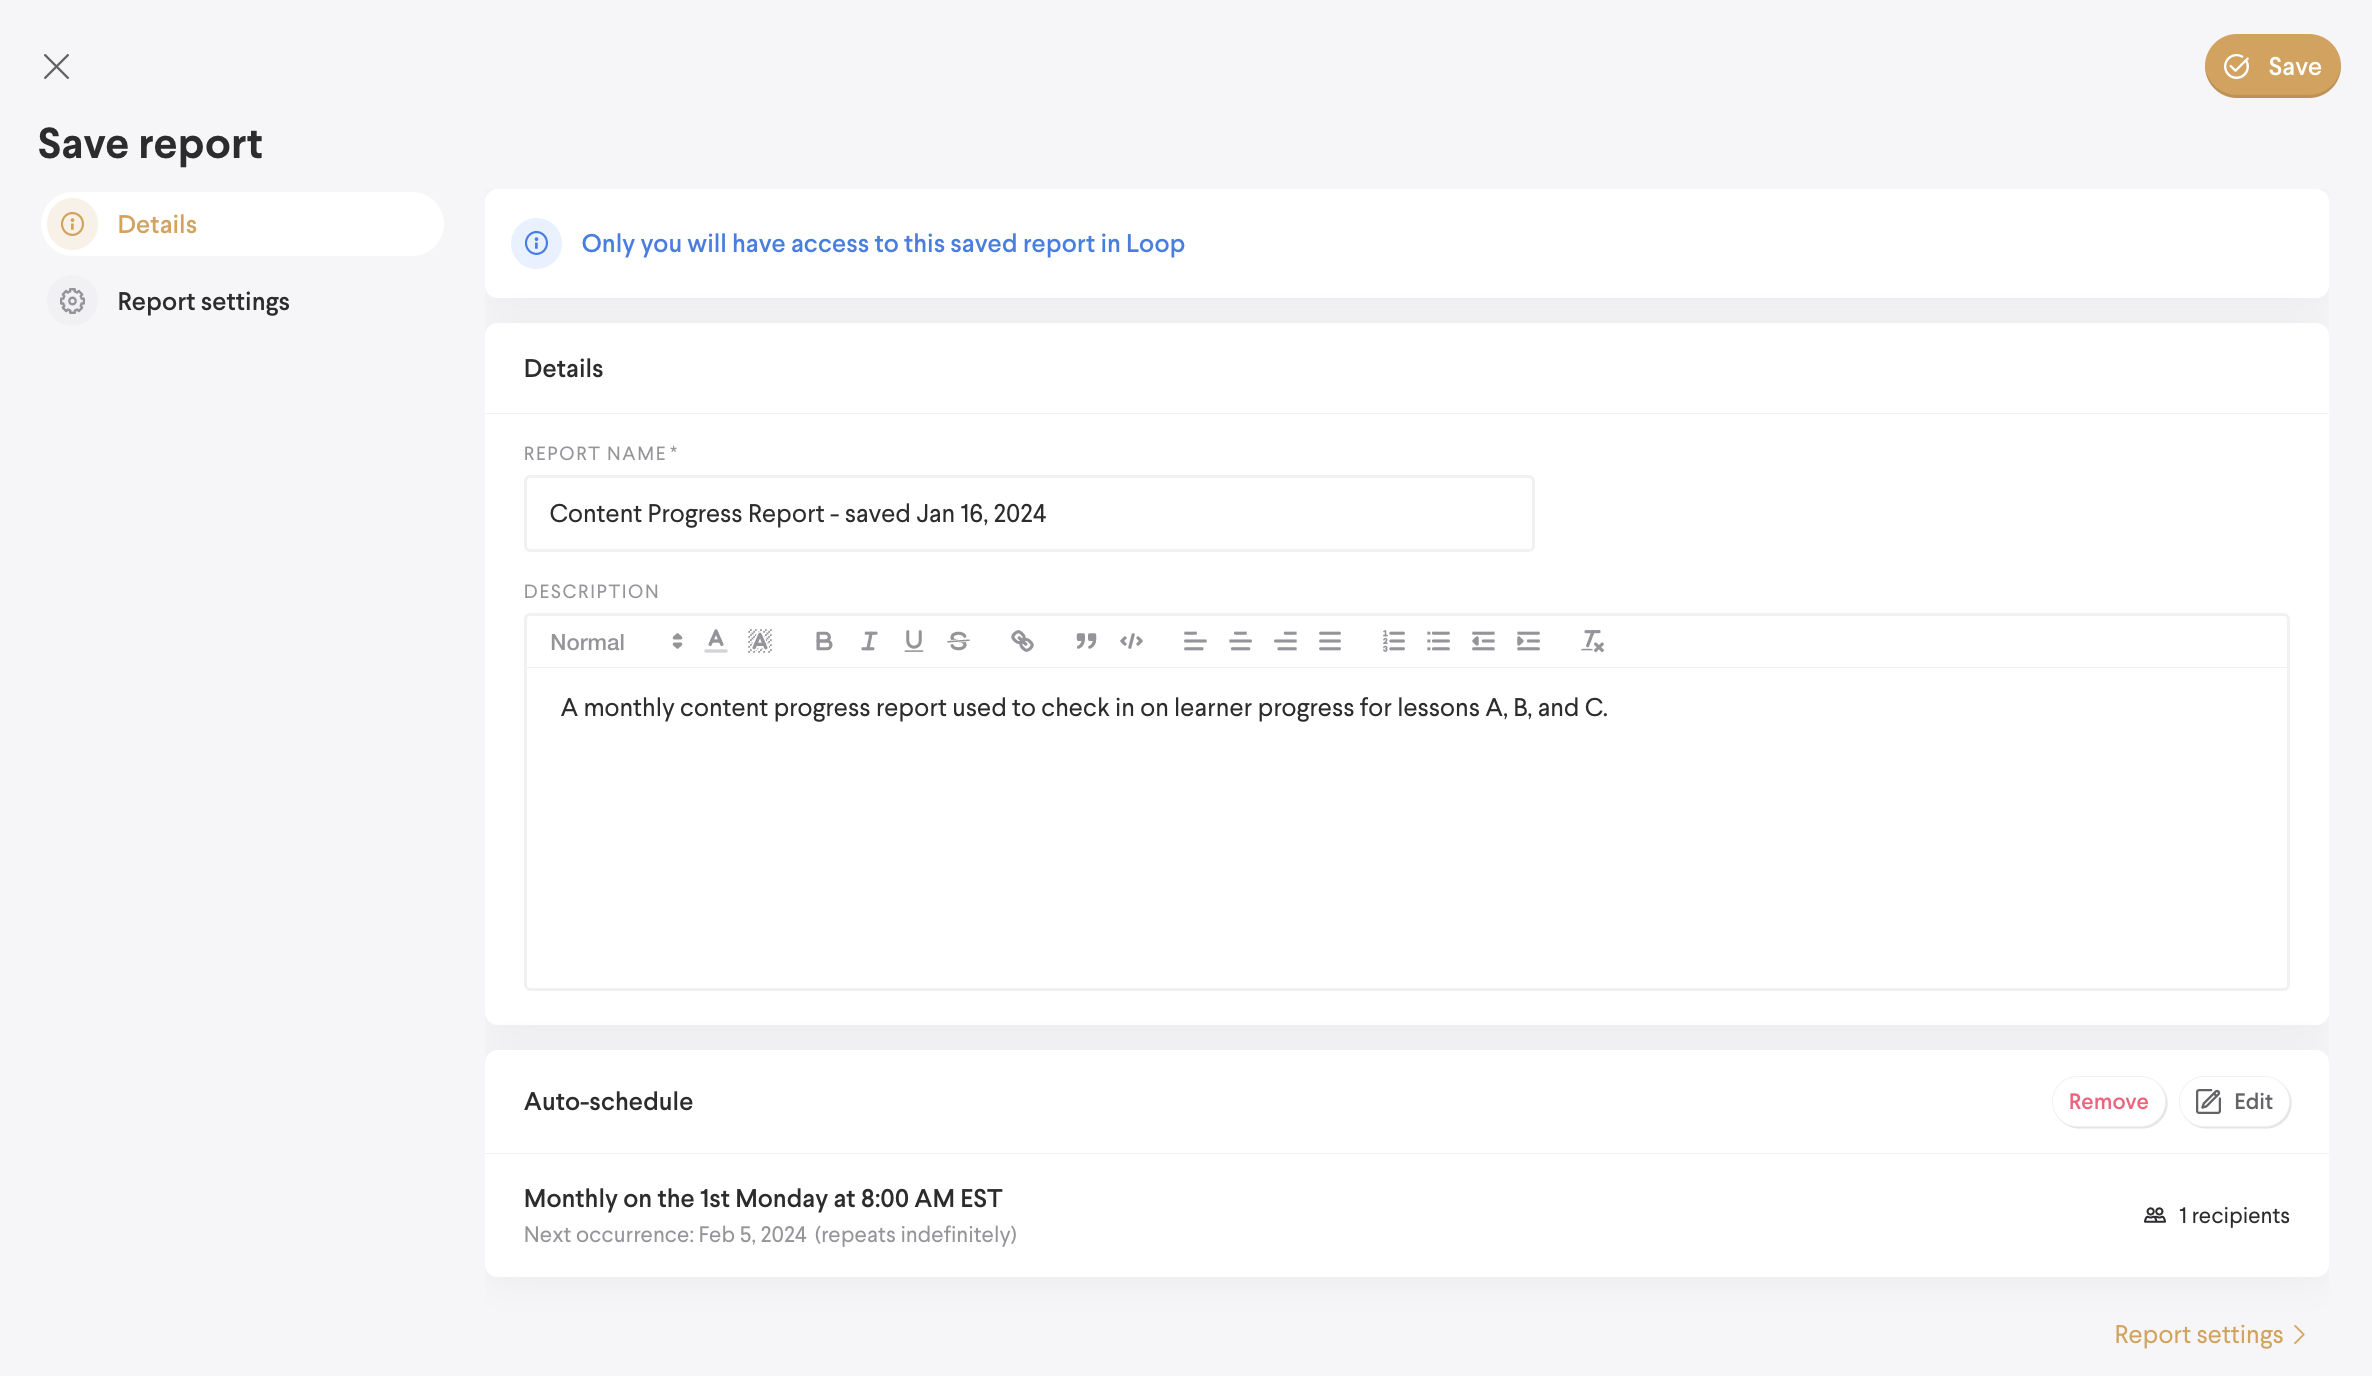
Task: Open the text background color picker
Action: [x=760, y=641]
